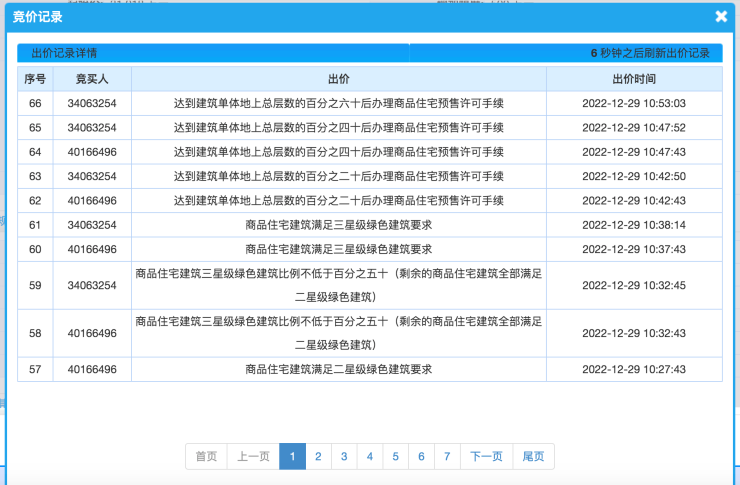Click the 出价 column header

pos(338,79)
